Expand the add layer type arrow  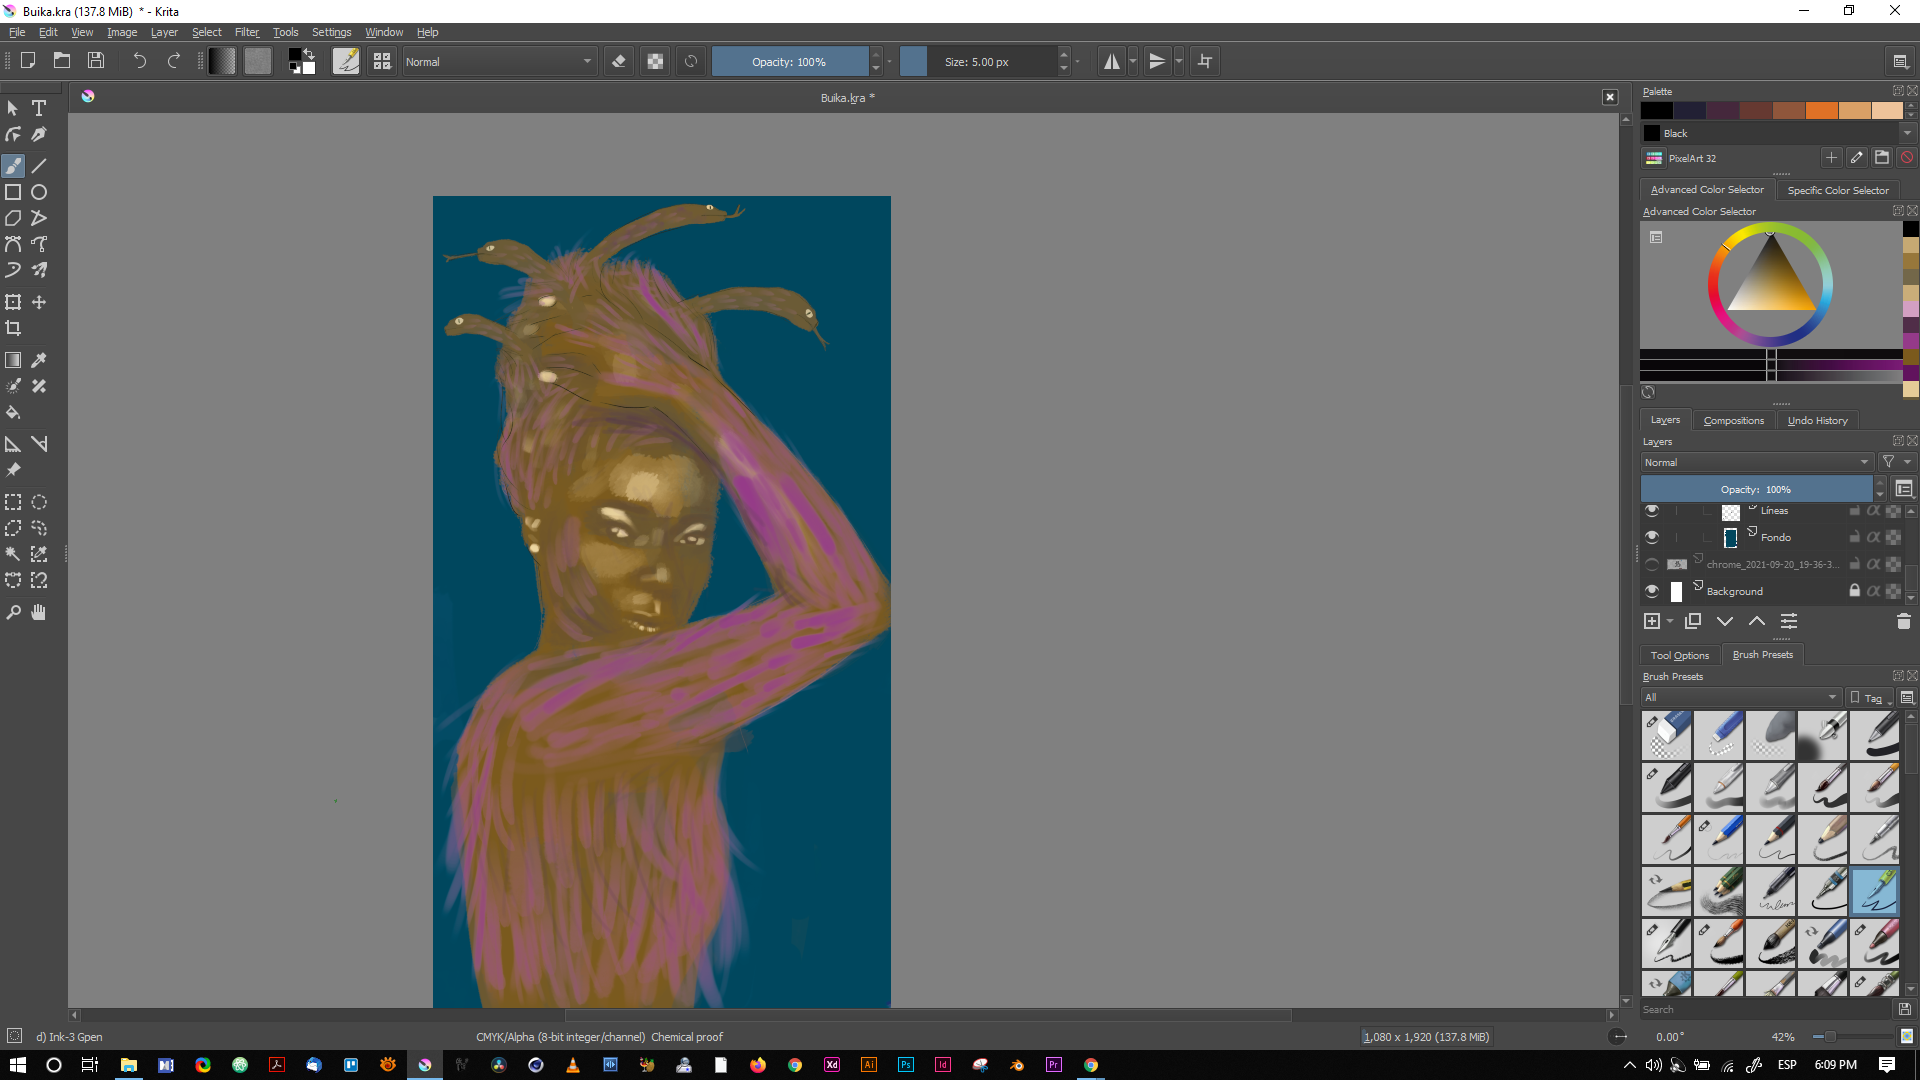[1670, 621]
